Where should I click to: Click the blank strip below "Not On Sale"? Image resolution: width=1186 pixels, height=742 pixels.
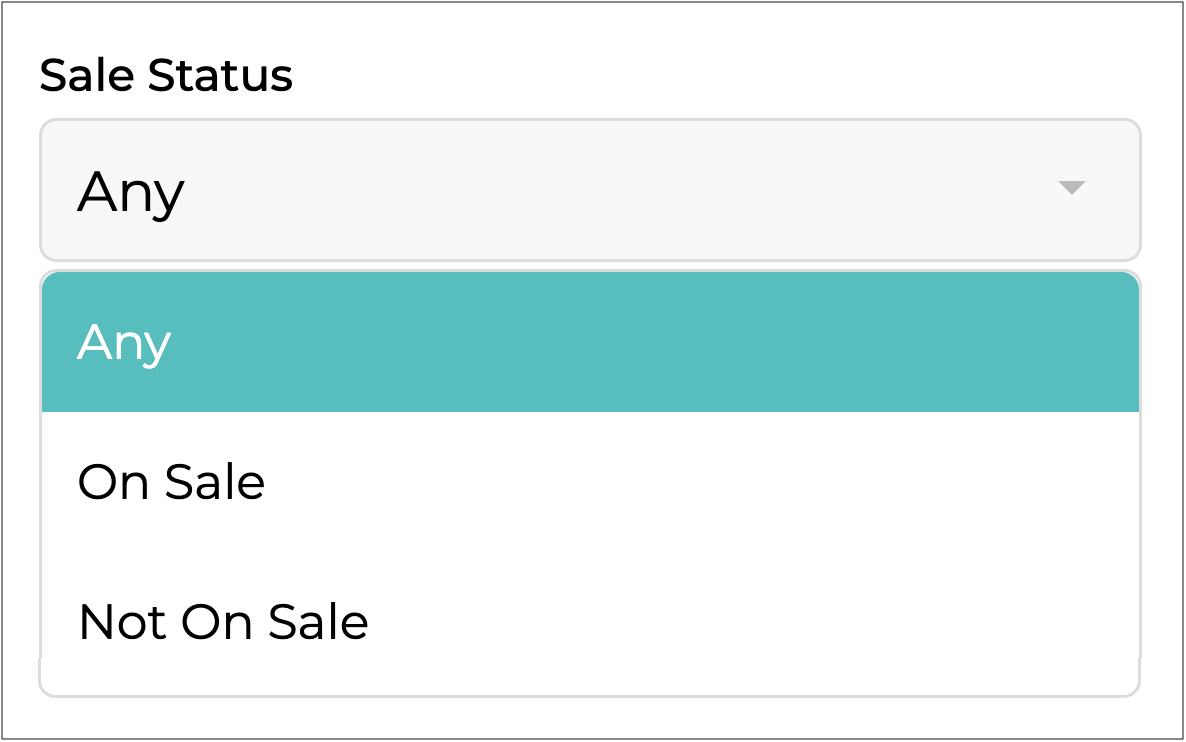pos(590,677)
